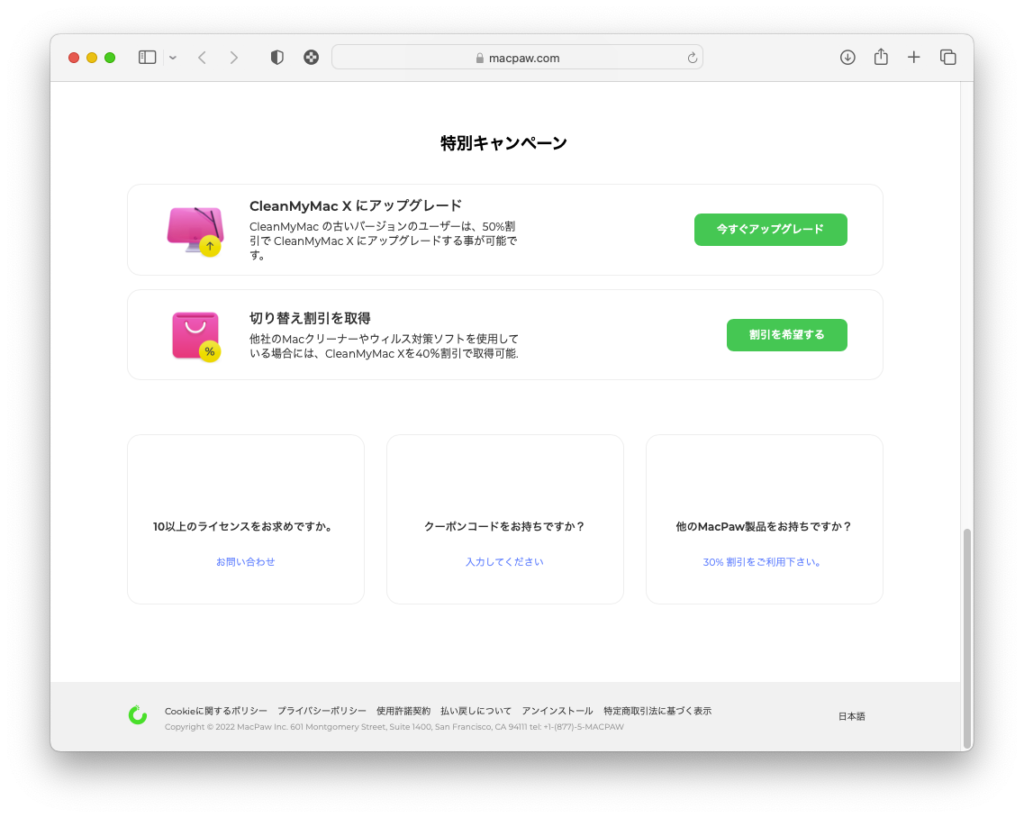Click the pink shopping bag discount icon
Viewport: 1024px width, 818px height.
click(x=196, y=336)
